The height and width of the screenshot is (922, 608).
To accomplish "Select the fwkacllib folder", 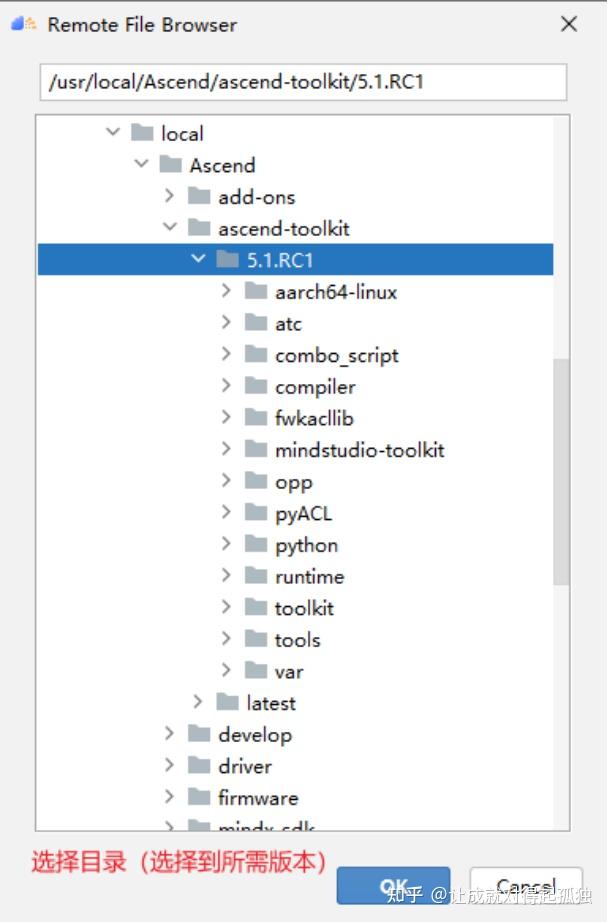I will (x=314, y=418).
